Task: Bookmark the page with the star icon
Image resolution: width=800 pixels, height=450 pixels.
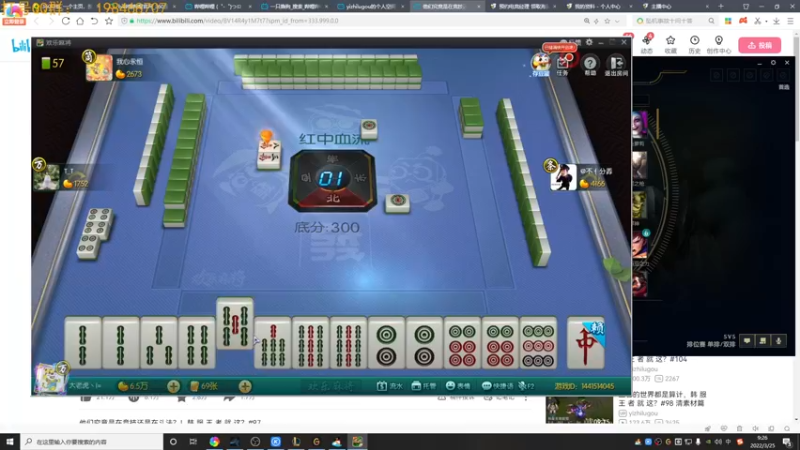Action: coord(109,21)
